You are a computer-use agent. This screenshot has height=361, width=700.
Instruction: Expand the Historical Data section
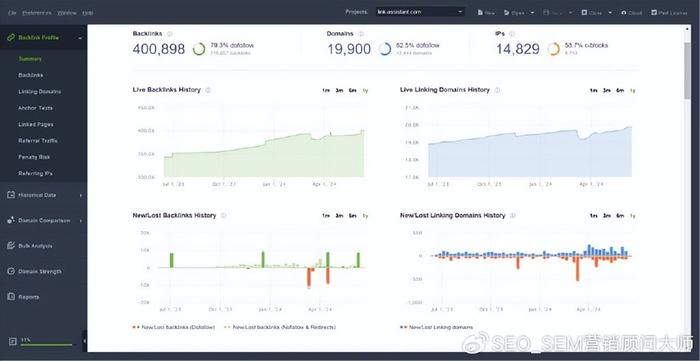click(x=81, y=195)
